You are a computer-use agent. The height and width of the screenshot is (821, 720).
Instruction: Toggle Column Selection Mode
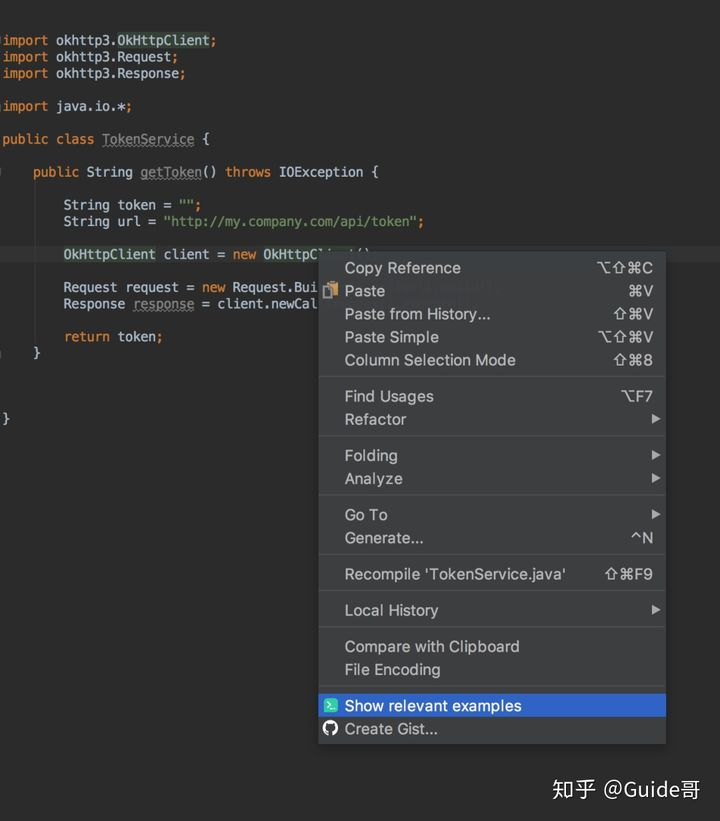pos(430,360)
